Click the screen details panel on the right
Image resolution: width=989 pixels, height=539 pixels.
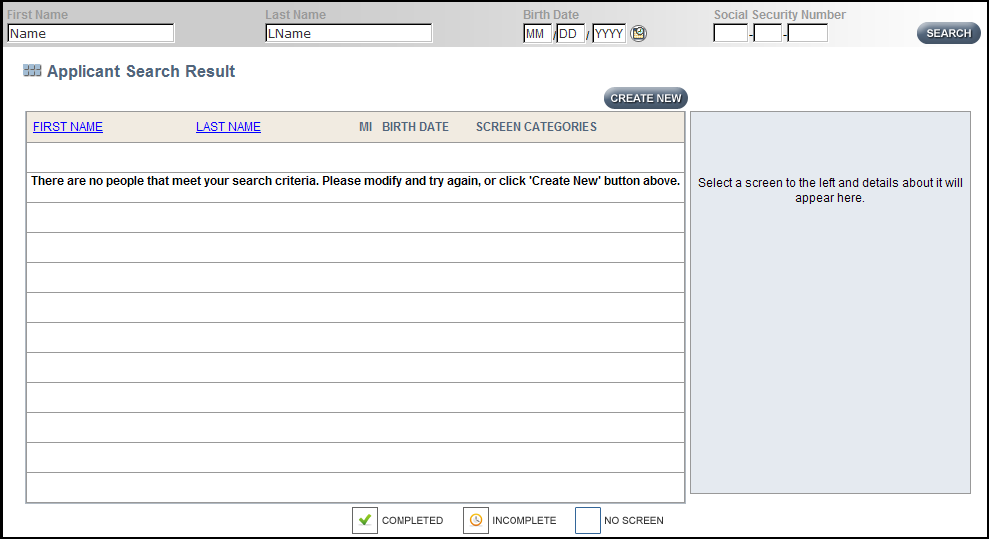point(830,302)
